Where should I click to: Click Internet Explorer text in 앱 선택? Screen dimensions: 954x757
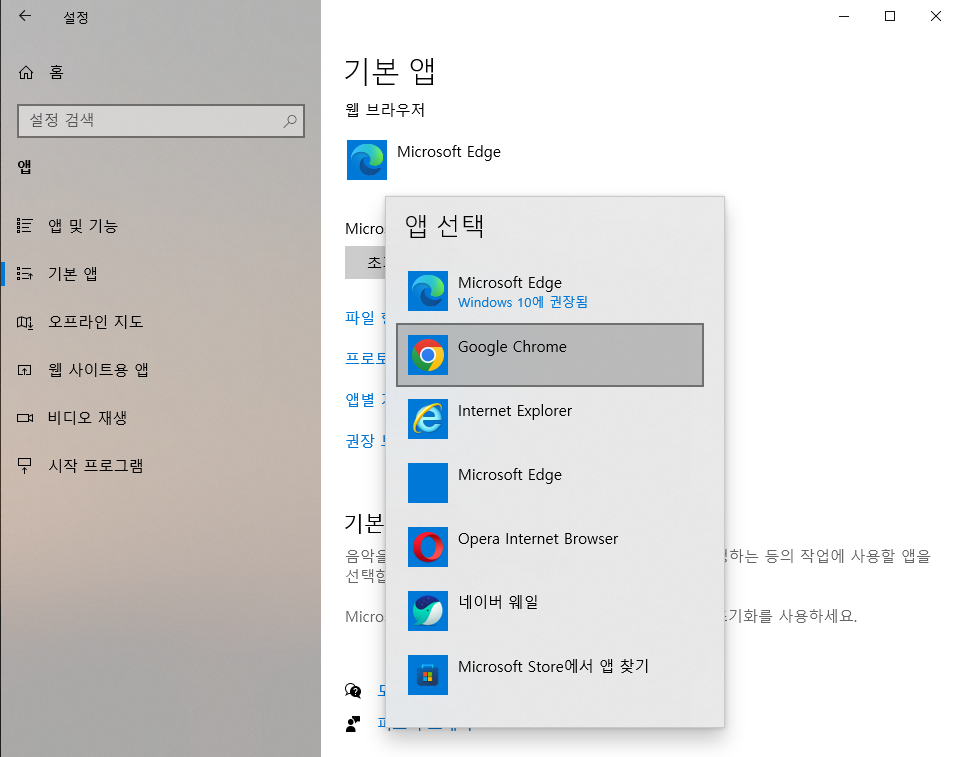[x=515, y=411]
